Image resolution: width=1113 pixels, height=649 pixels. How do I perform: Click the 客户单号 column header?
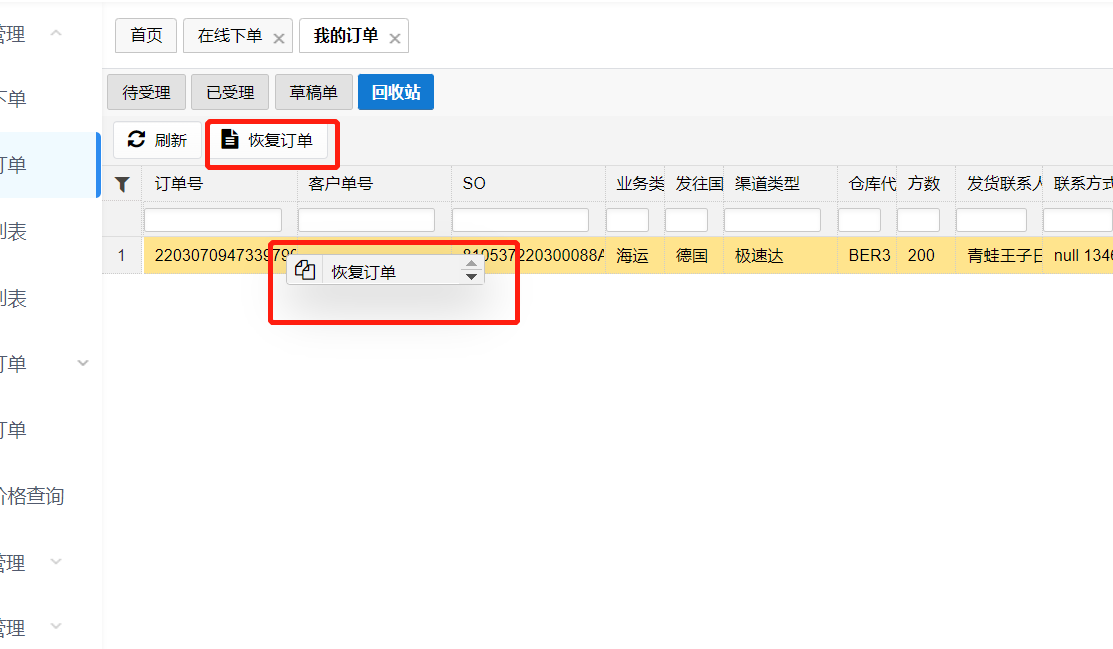click(373, 184)
